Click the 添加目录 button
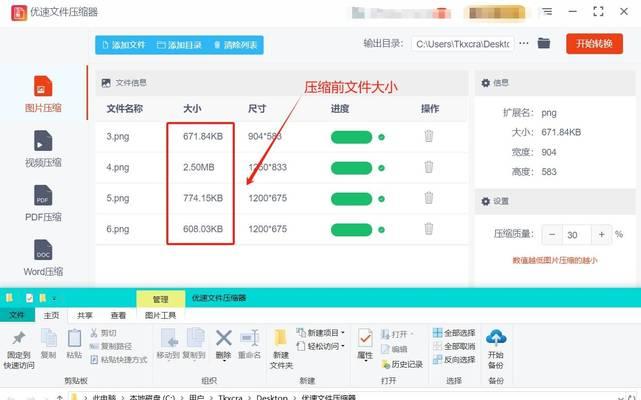 tap(179, 45)
